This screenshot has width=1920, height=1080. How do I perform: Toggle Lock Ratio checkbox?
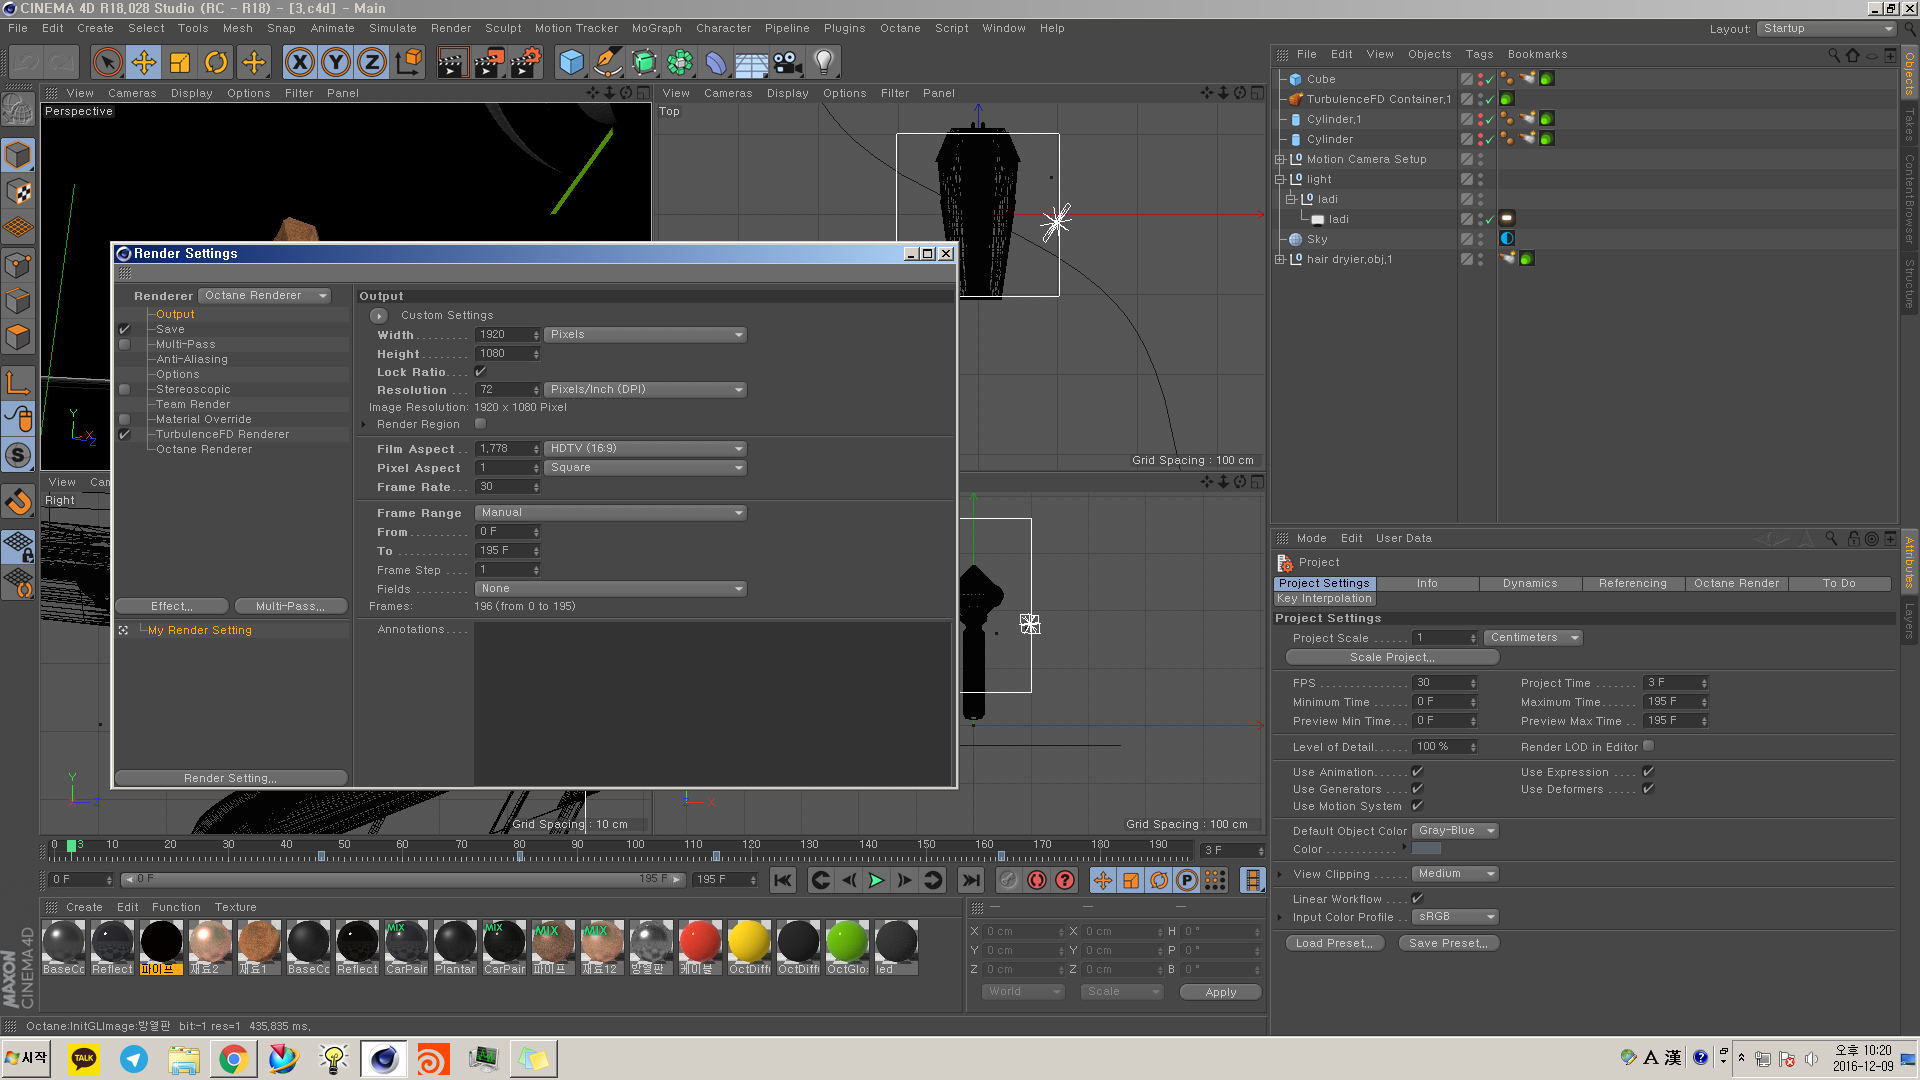480,372
